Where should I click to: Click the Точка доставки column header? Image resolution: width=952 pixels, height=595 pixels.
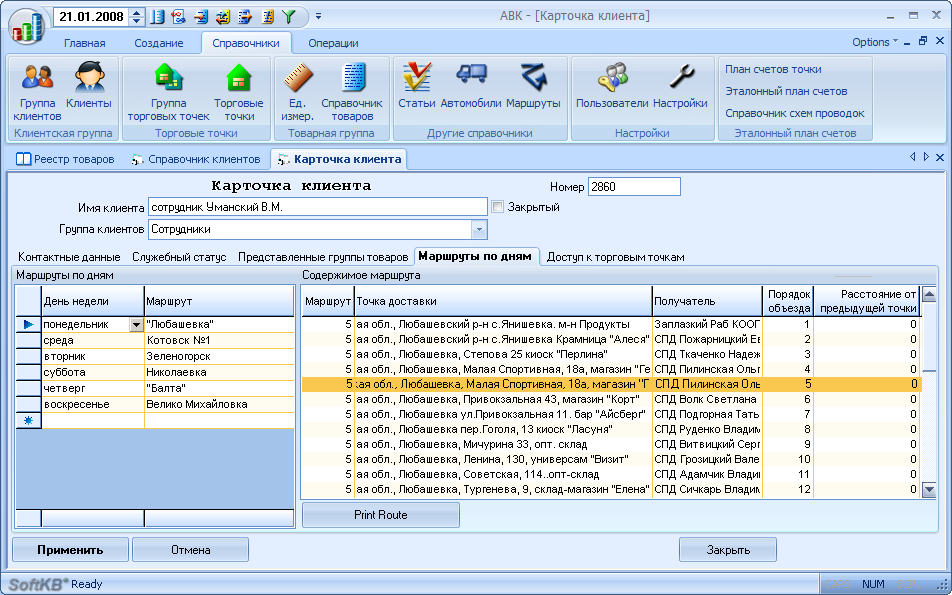[503, 301]
